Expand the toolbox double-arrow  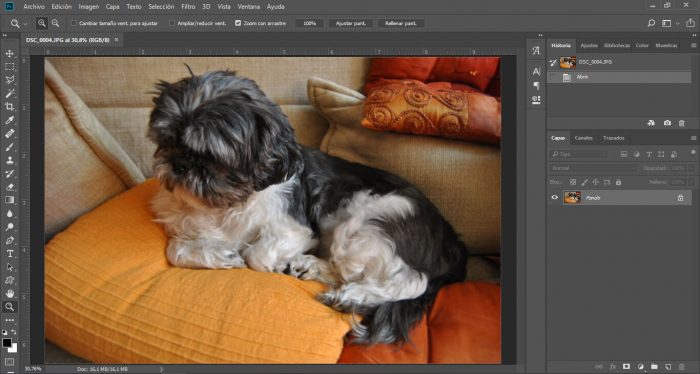tap(5, 35)
